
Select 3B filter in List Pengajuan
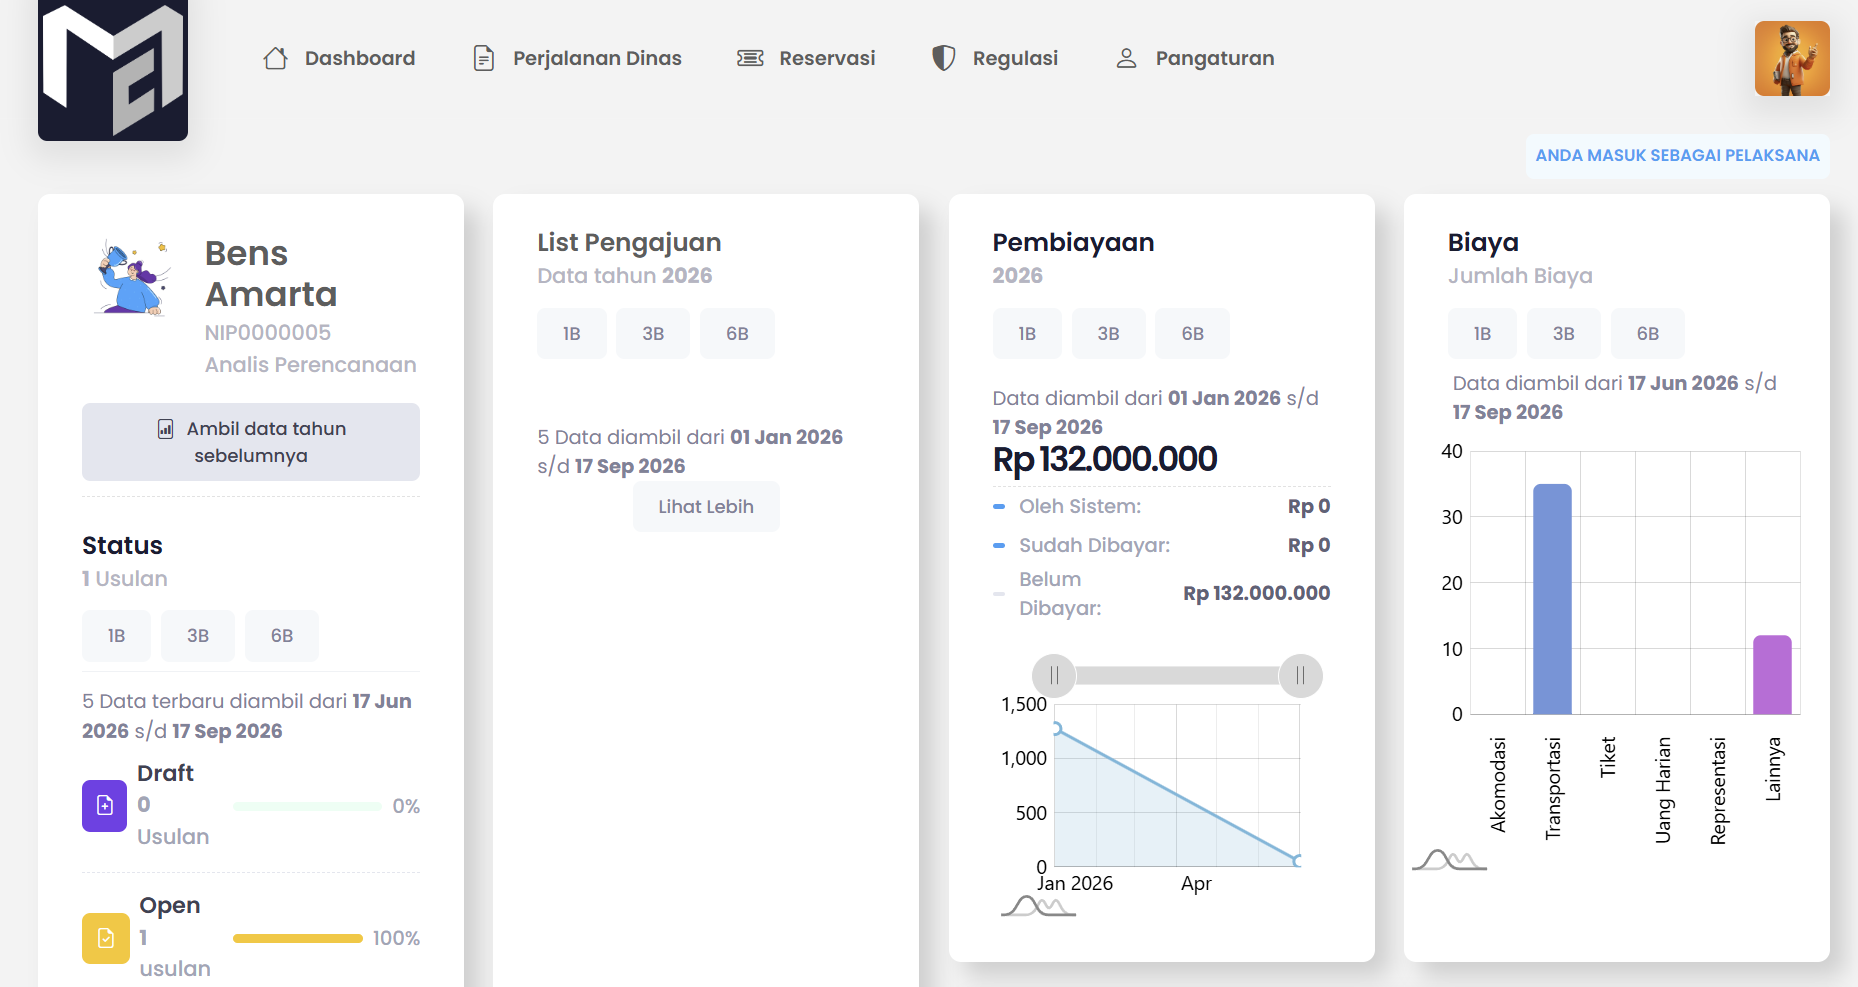tap(653, 334)
